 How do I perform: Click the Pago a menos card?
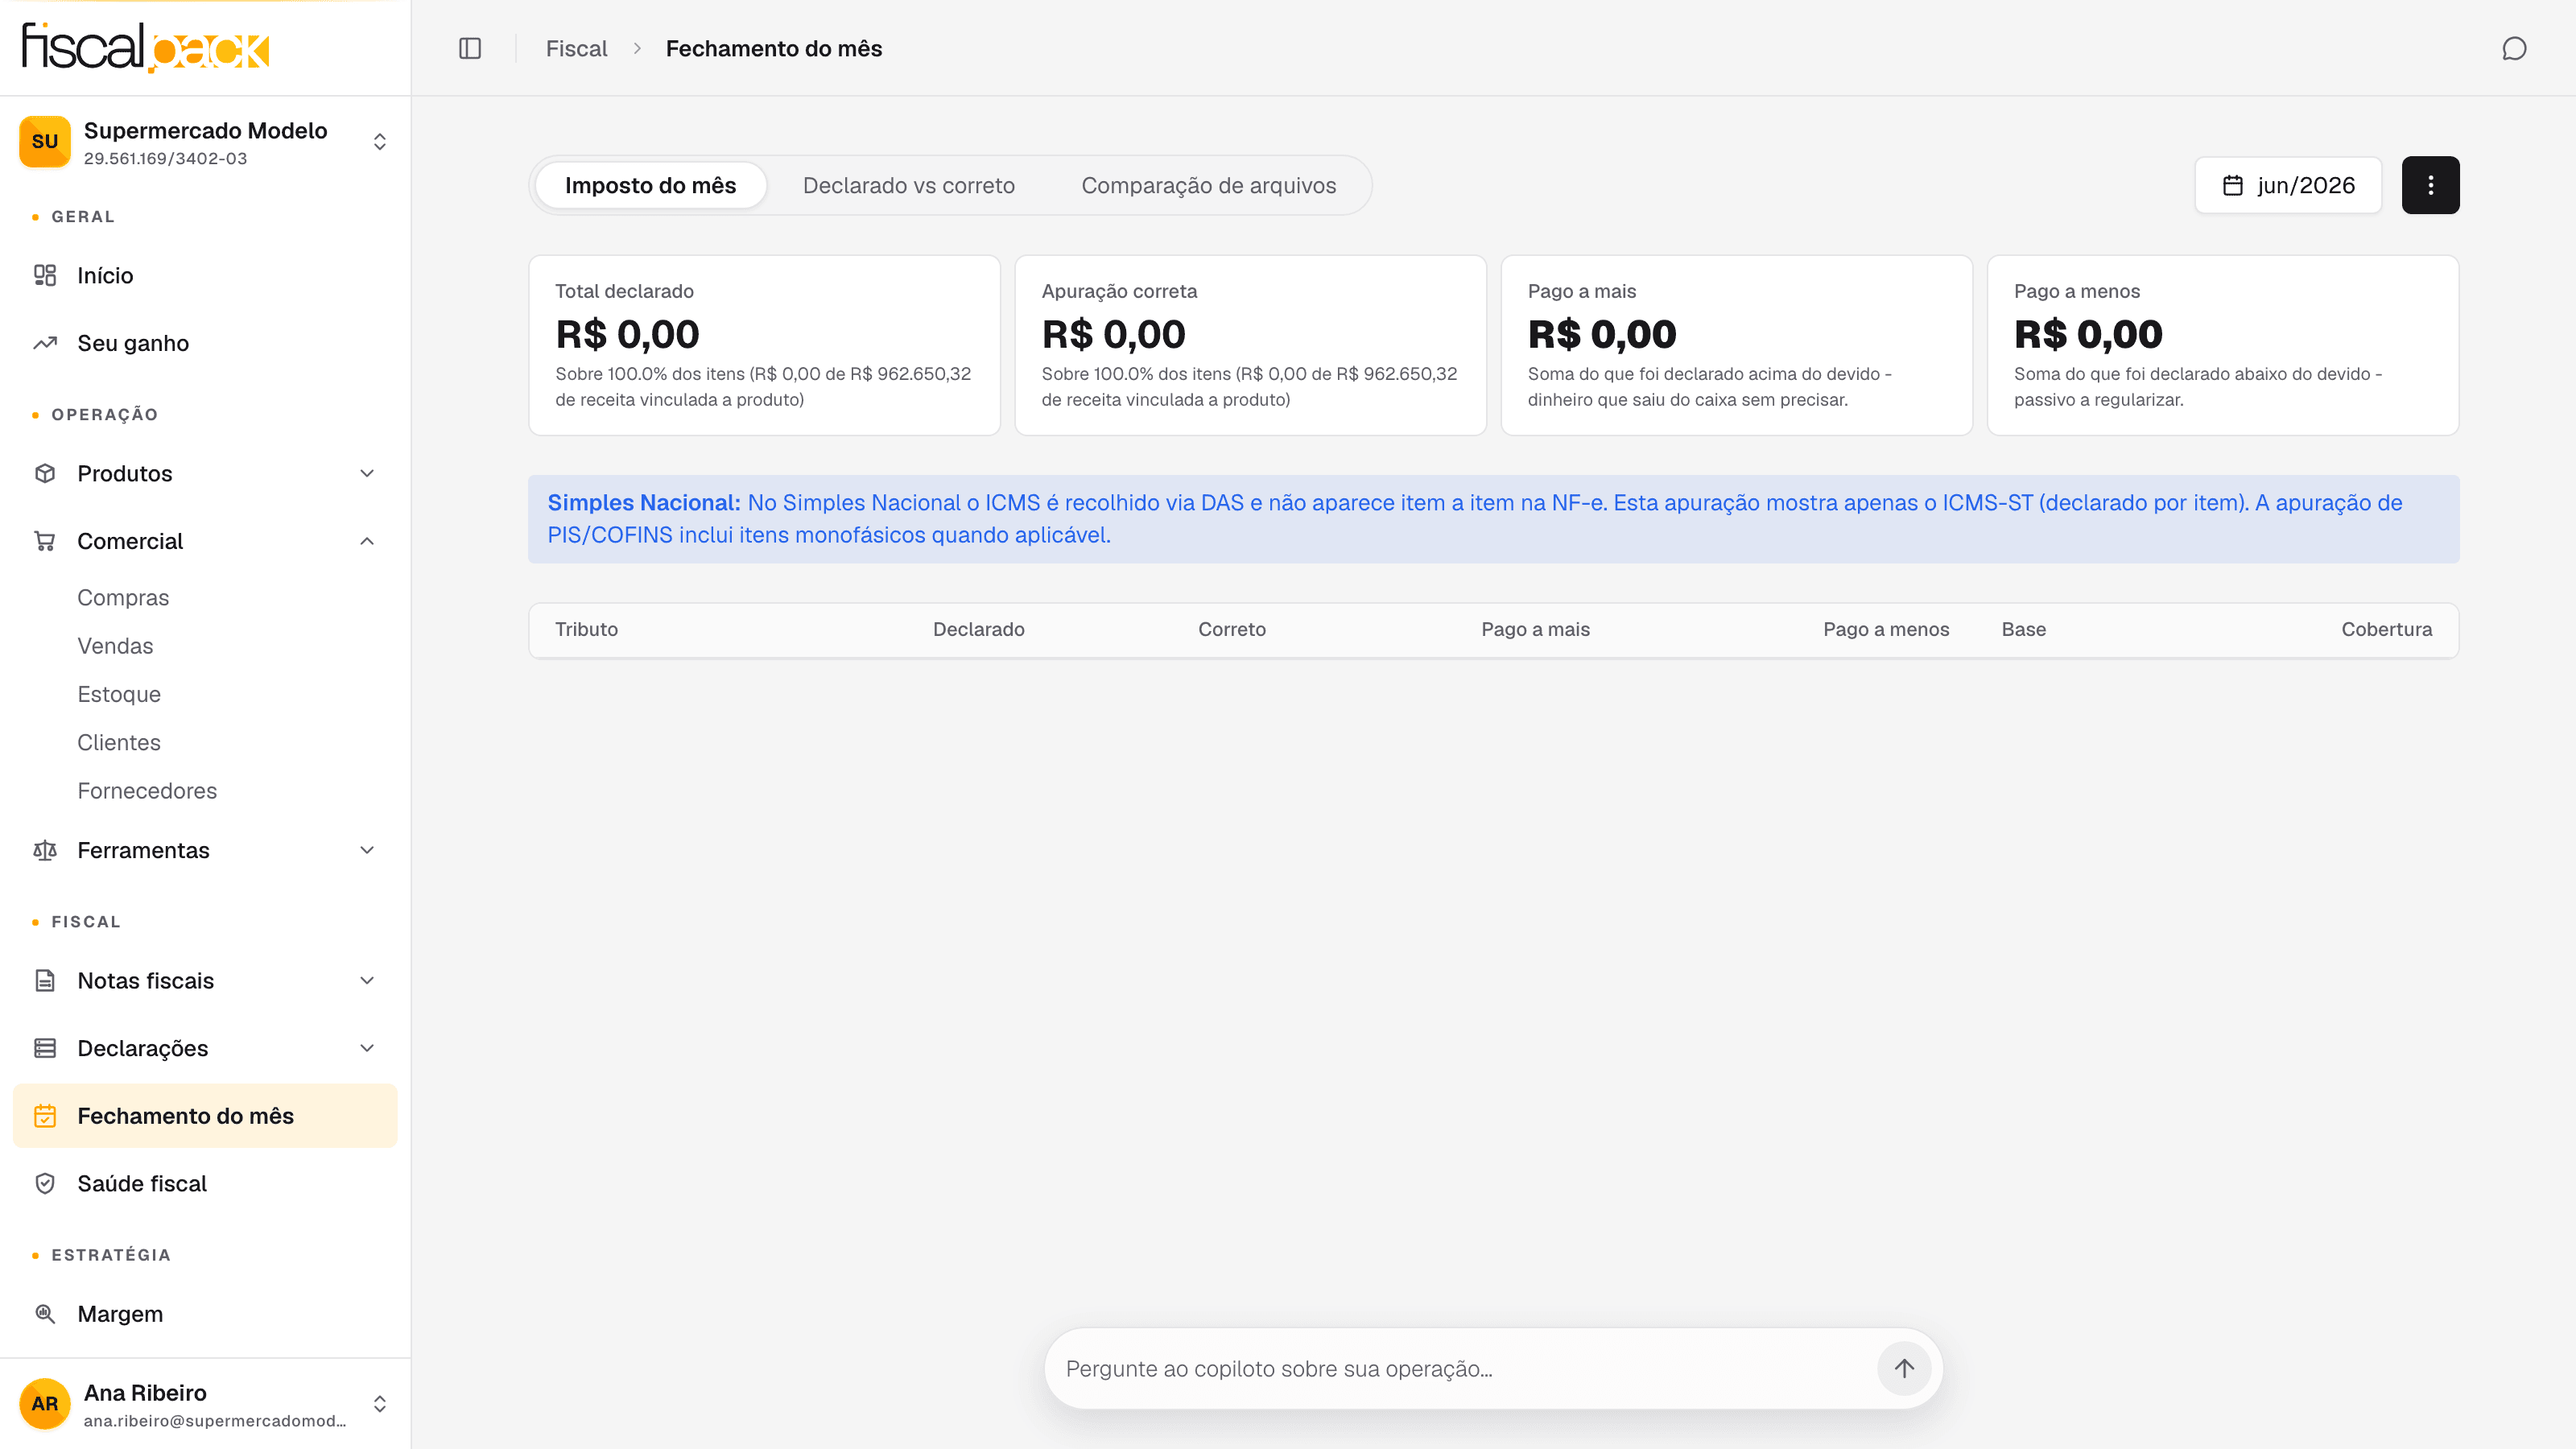tap(2222, 345)
